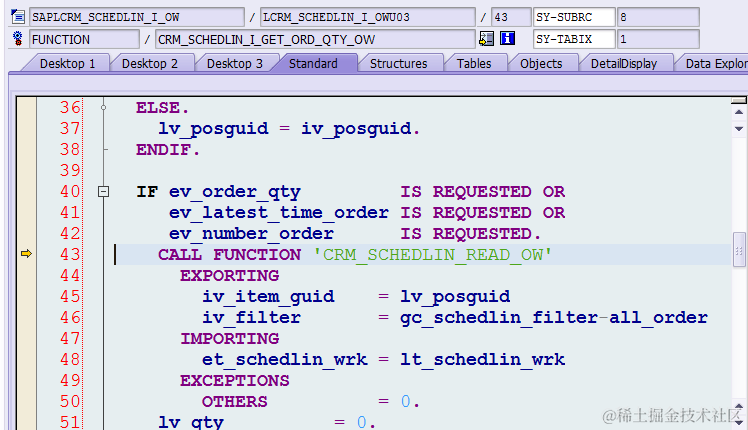The width and height of the screenshot is (748, 430).
Task: Click the SY-SUBRC field label
Action: pos(574,17)
